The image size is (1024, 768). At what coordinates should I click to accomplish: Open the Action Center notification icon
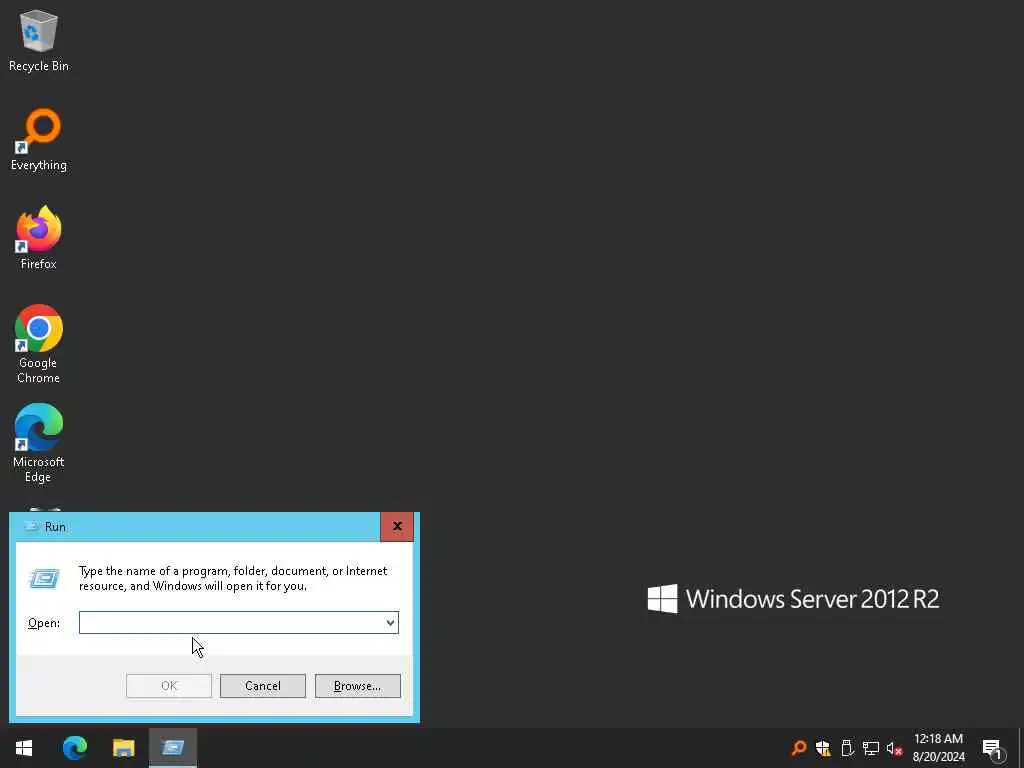coord(993,748)
